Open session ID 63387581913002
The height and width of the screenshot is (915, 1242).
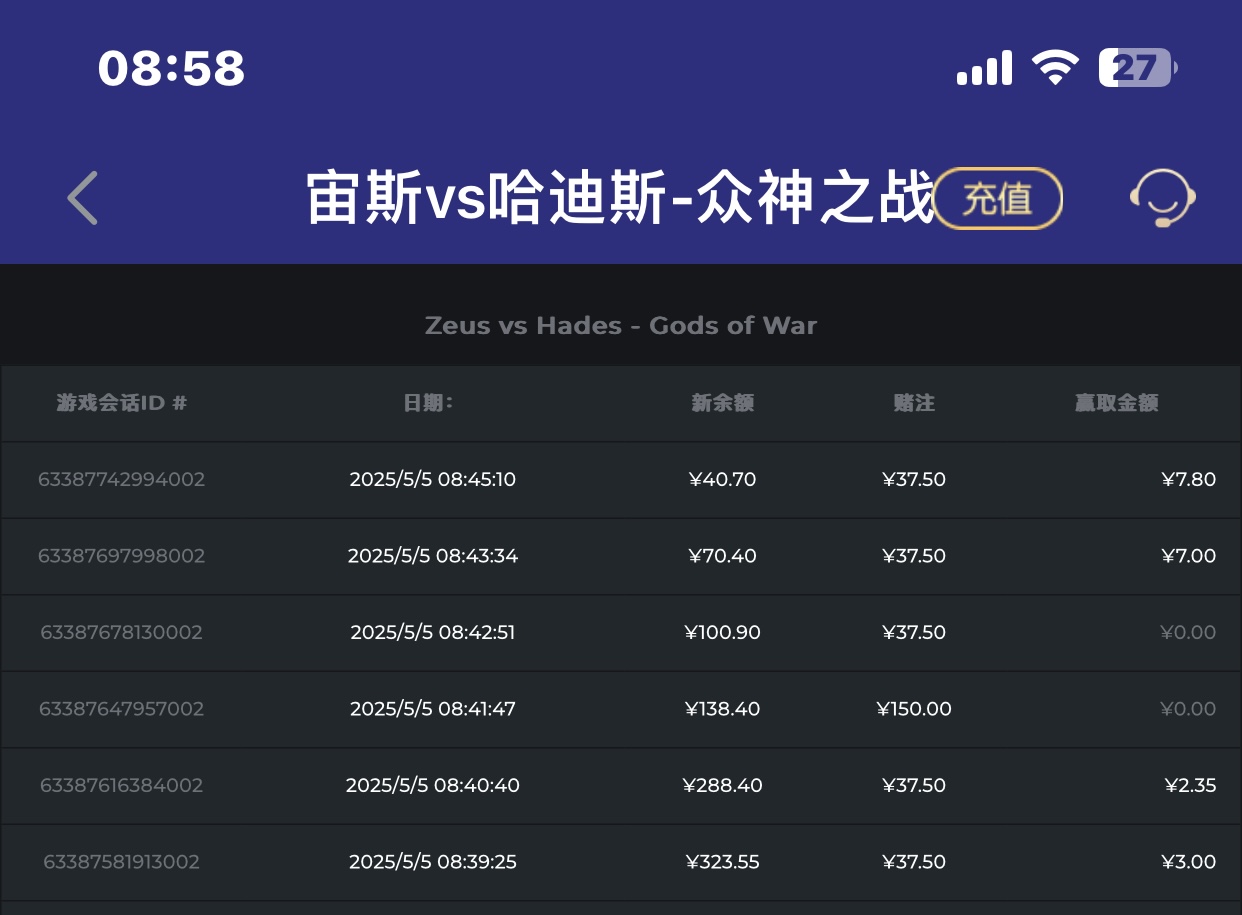pyautogui.click(x=122, y=862)
